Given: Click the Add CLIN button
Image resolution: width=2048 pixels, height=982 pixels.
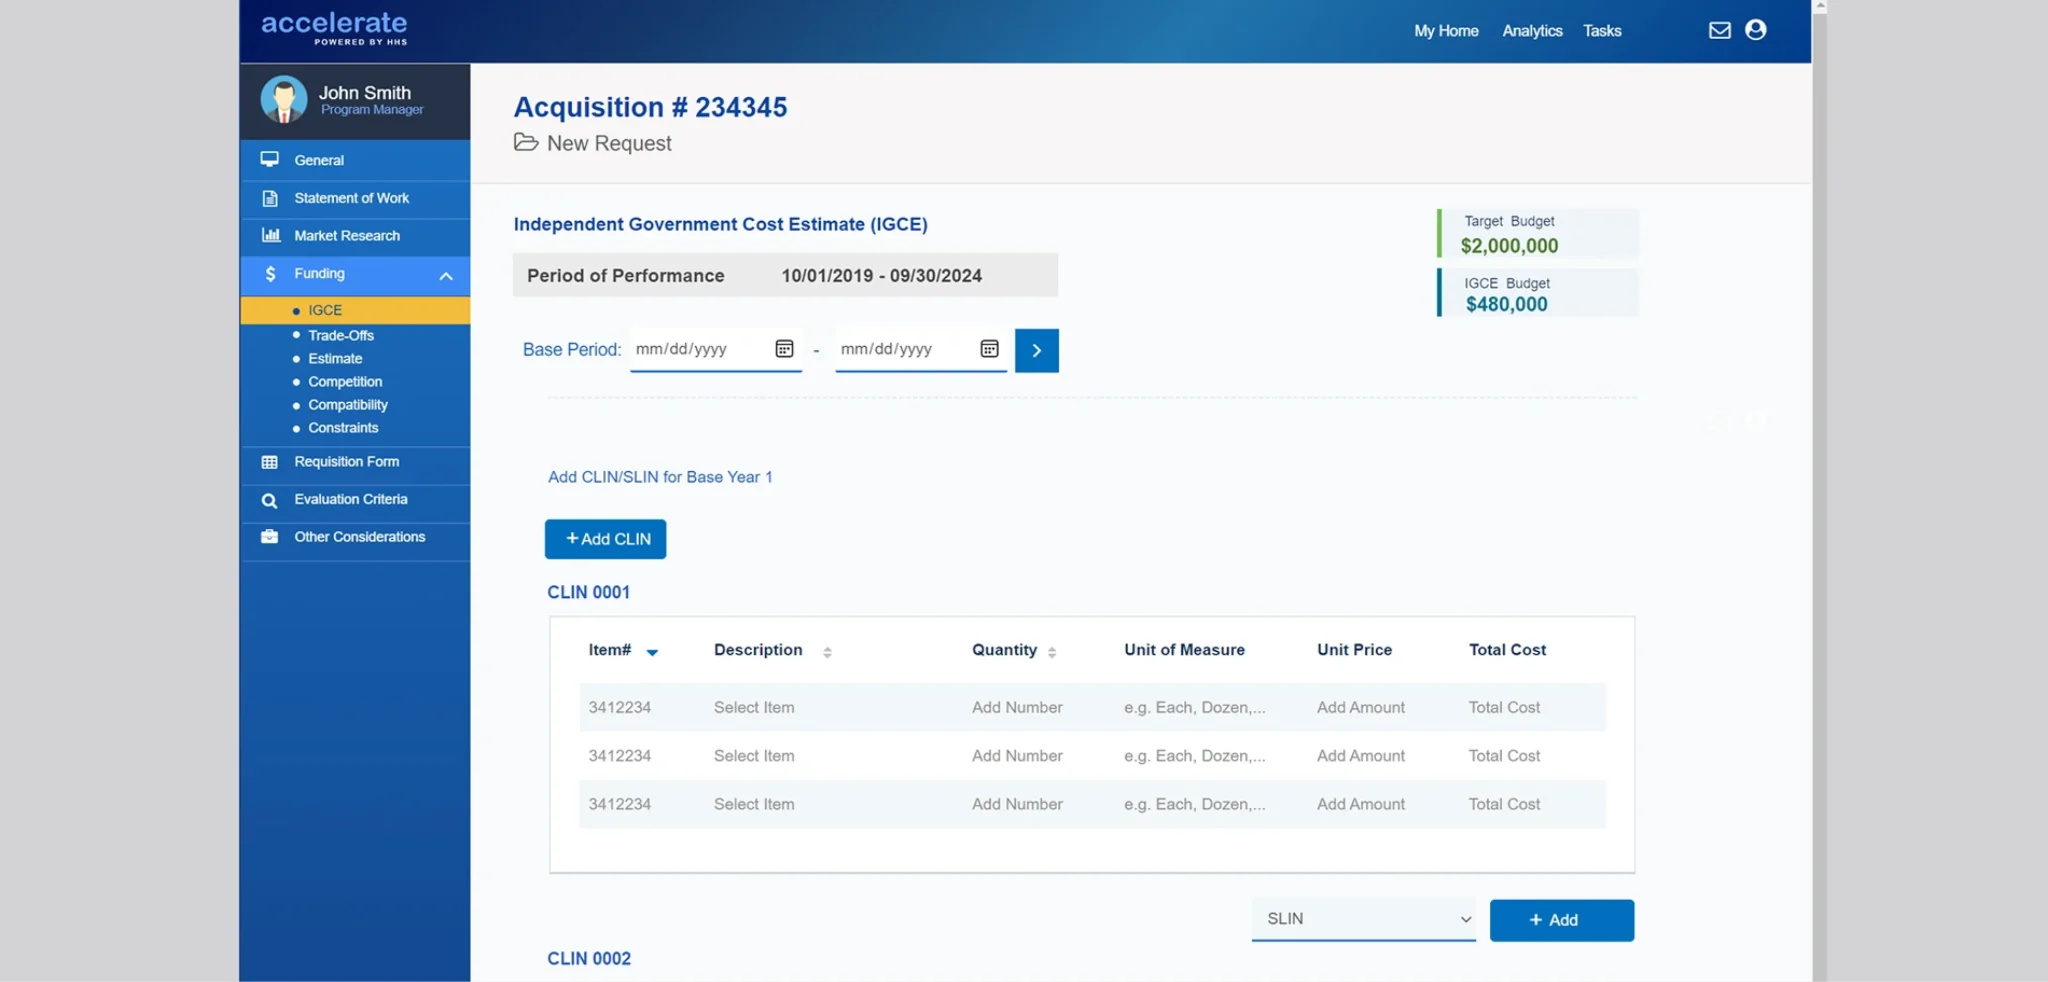Looking at the screenshot, I should 605,539.
